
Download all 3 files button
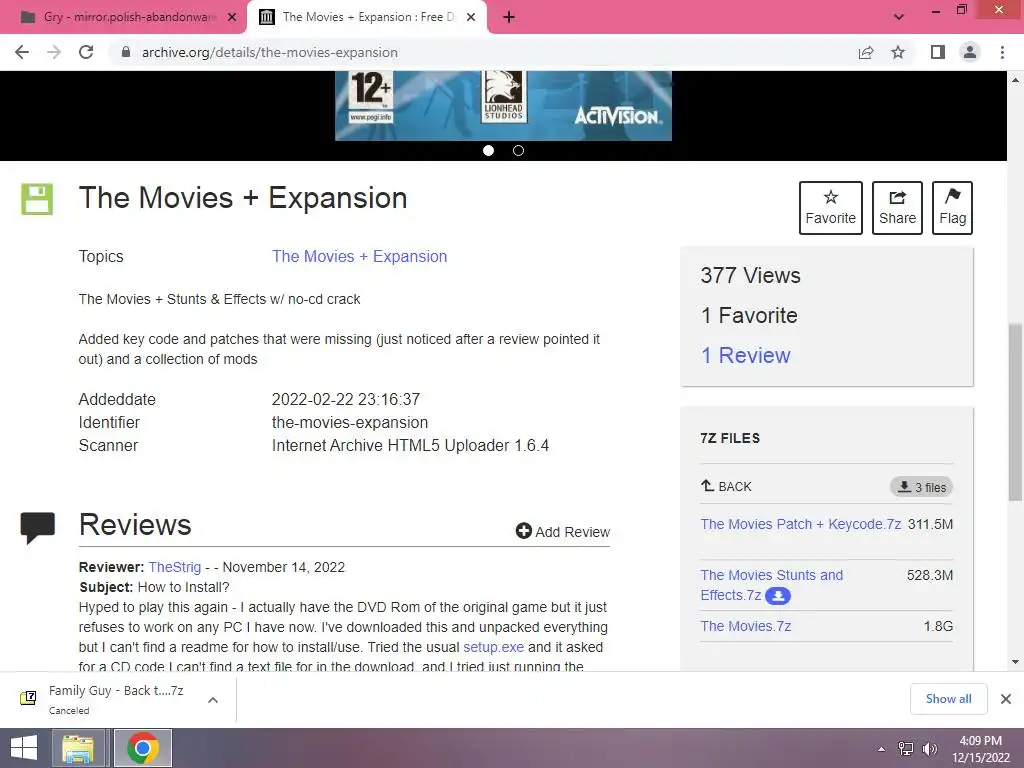(921, 487)
